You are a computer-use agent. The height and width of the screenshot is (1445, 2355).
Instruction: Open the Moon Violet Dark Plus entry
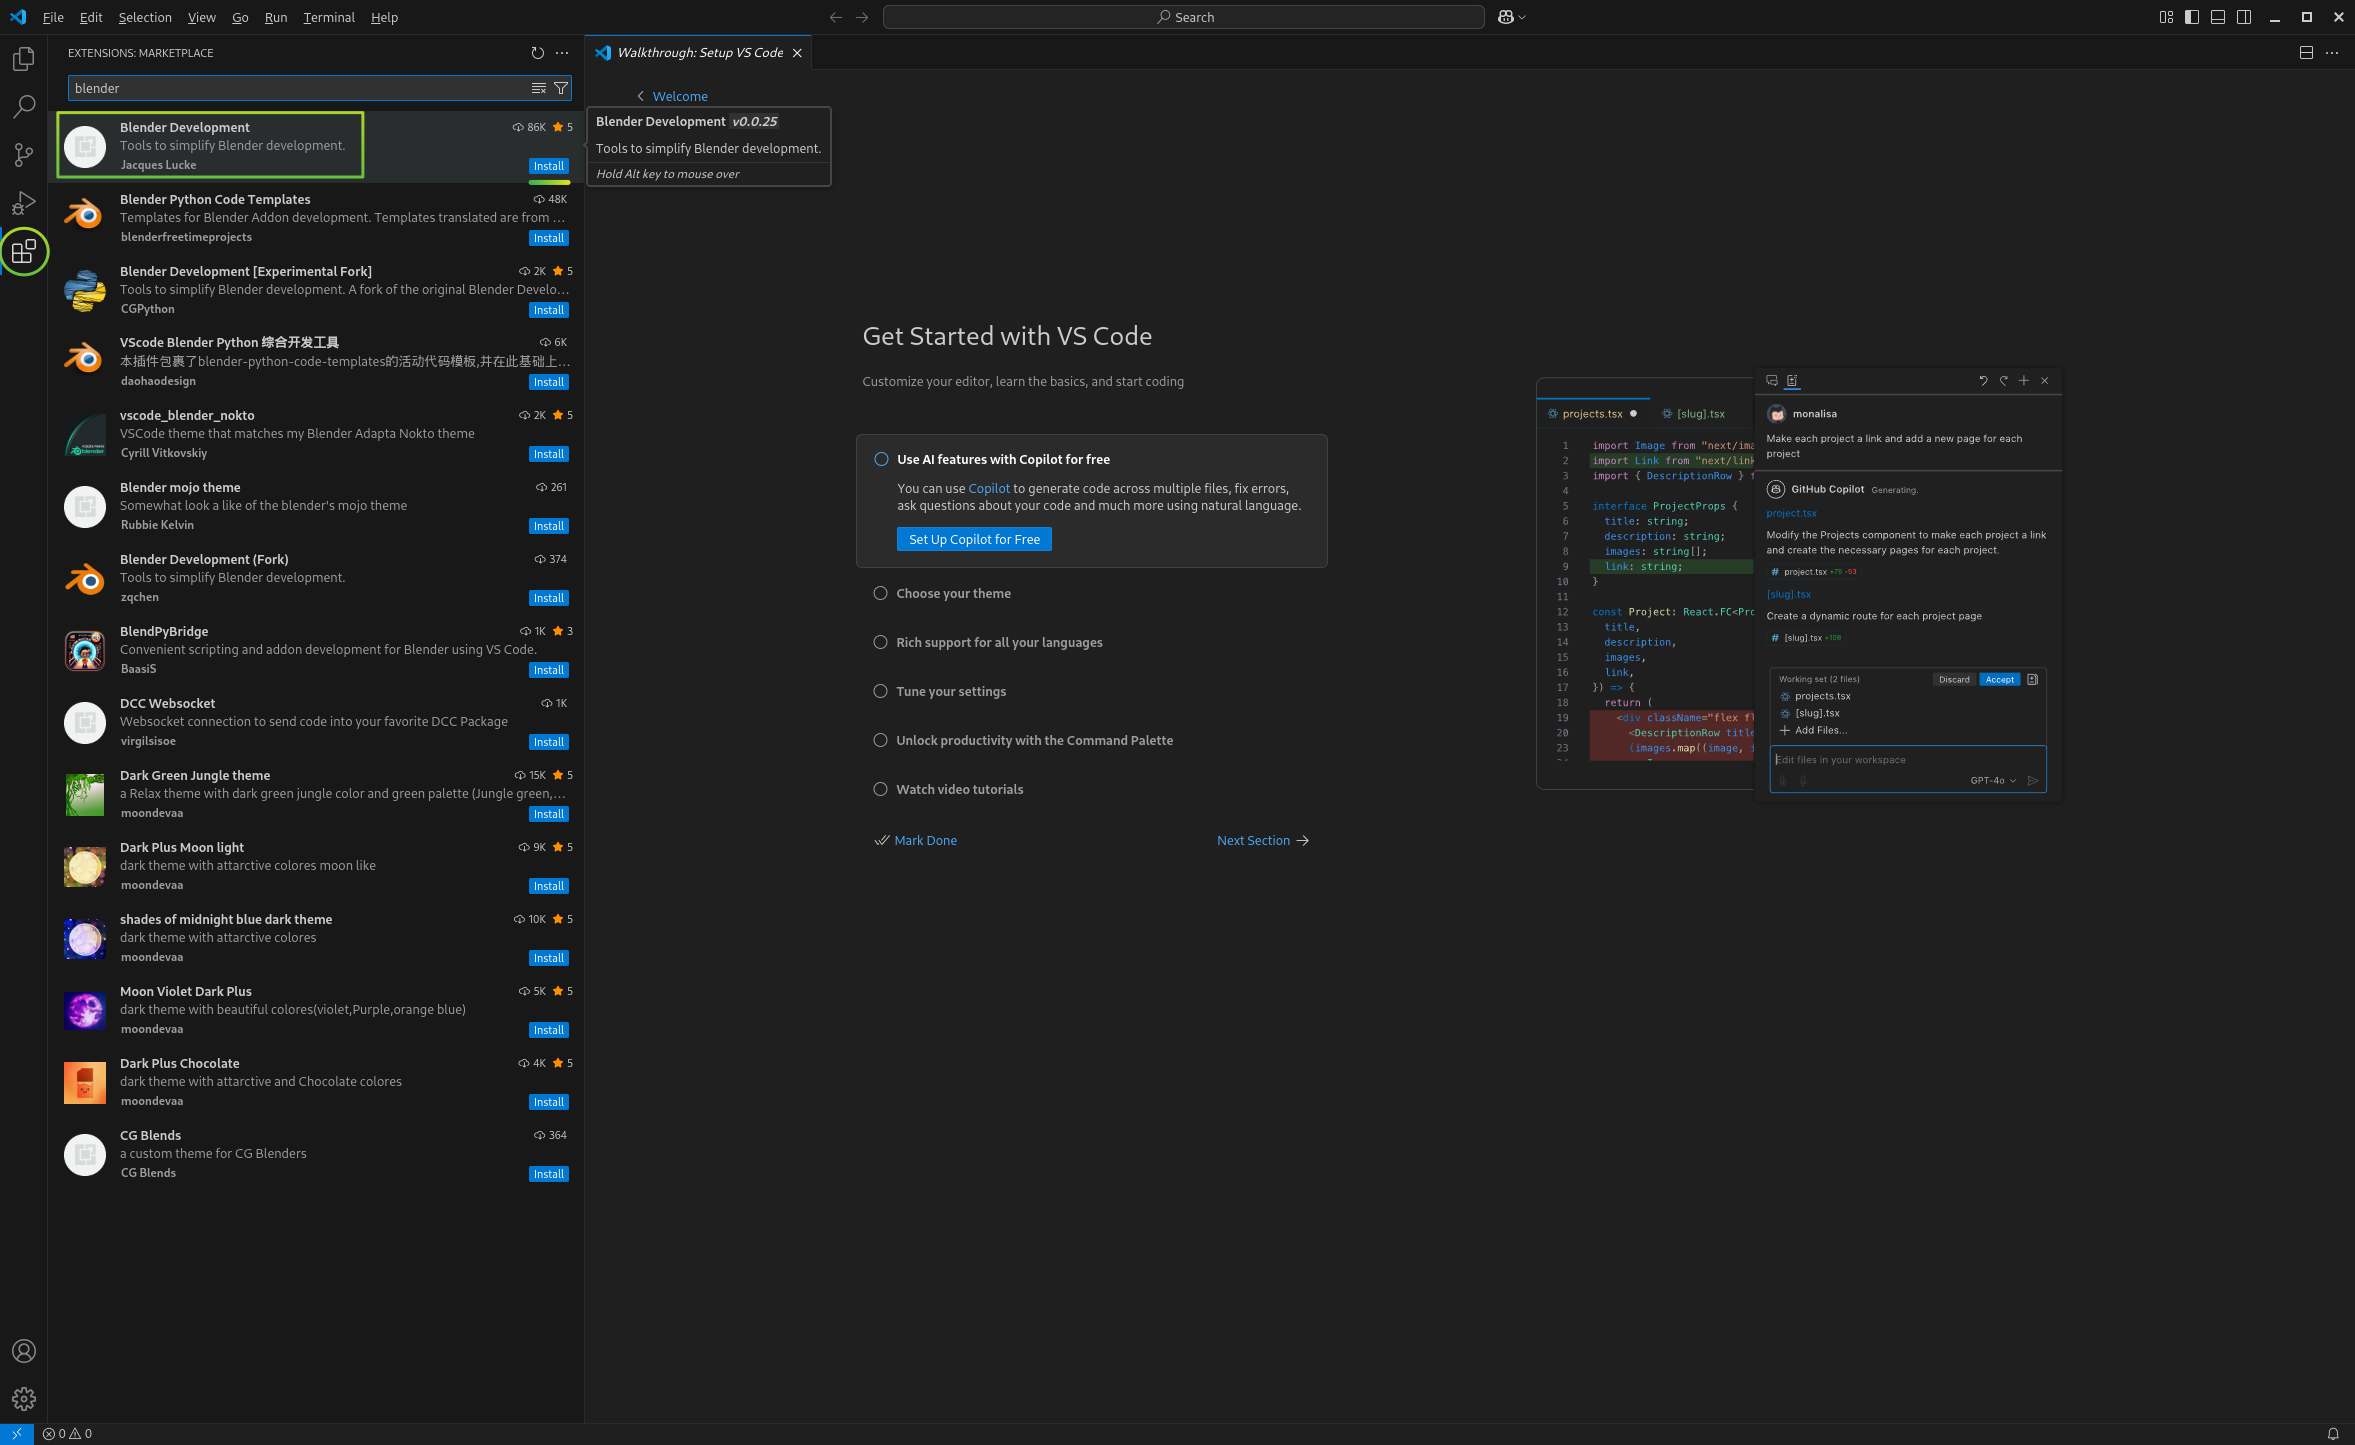pos(316,1010)
